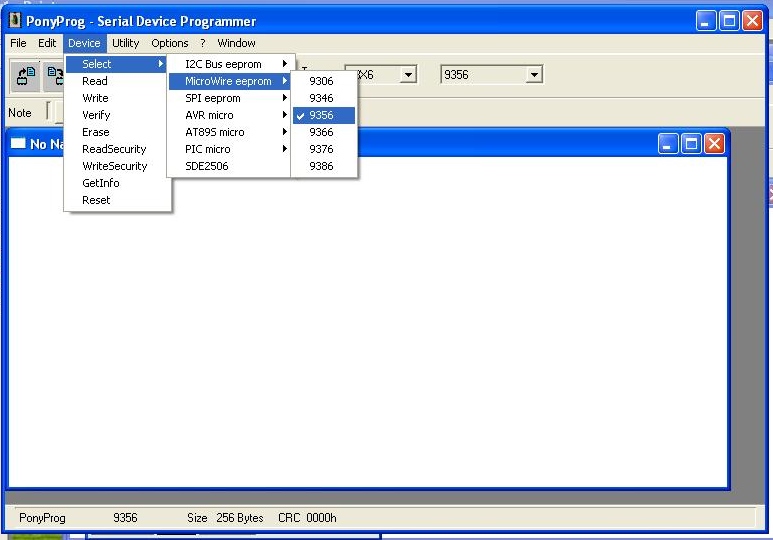
Task: Choose Write from Device menu
Action: 118,98
